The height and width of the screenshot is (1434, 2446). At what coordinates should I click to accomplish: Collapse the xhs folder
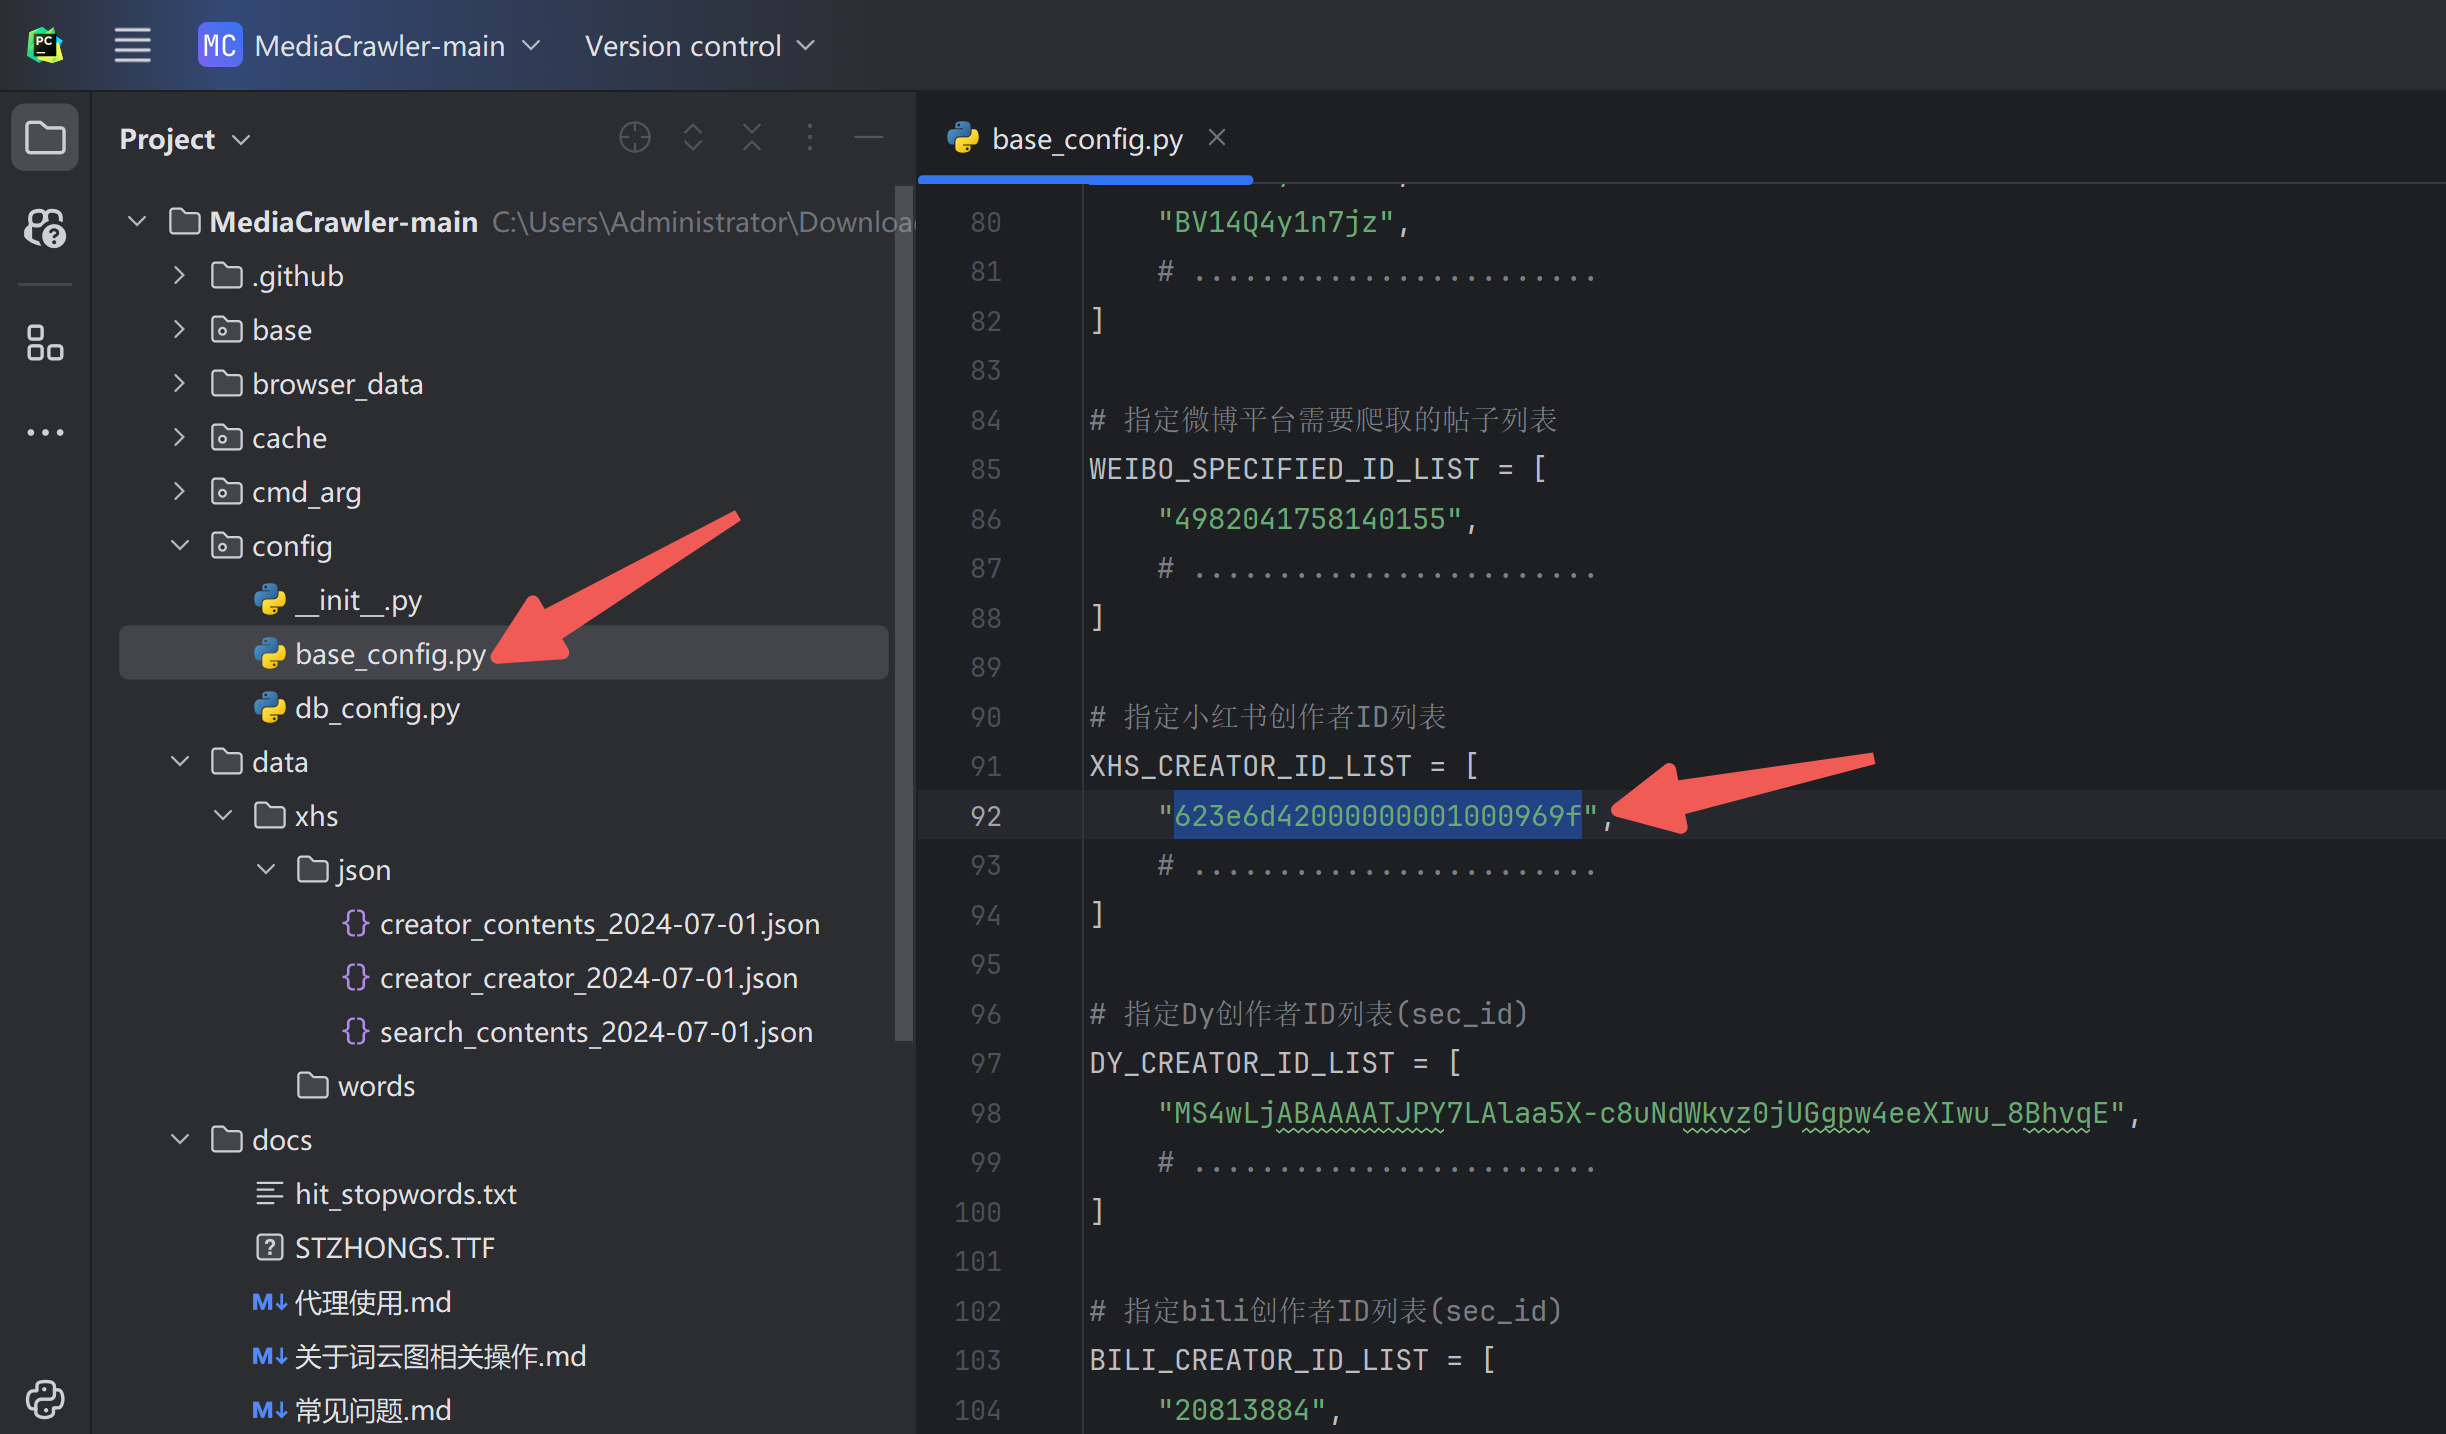[x=223, y=815]
